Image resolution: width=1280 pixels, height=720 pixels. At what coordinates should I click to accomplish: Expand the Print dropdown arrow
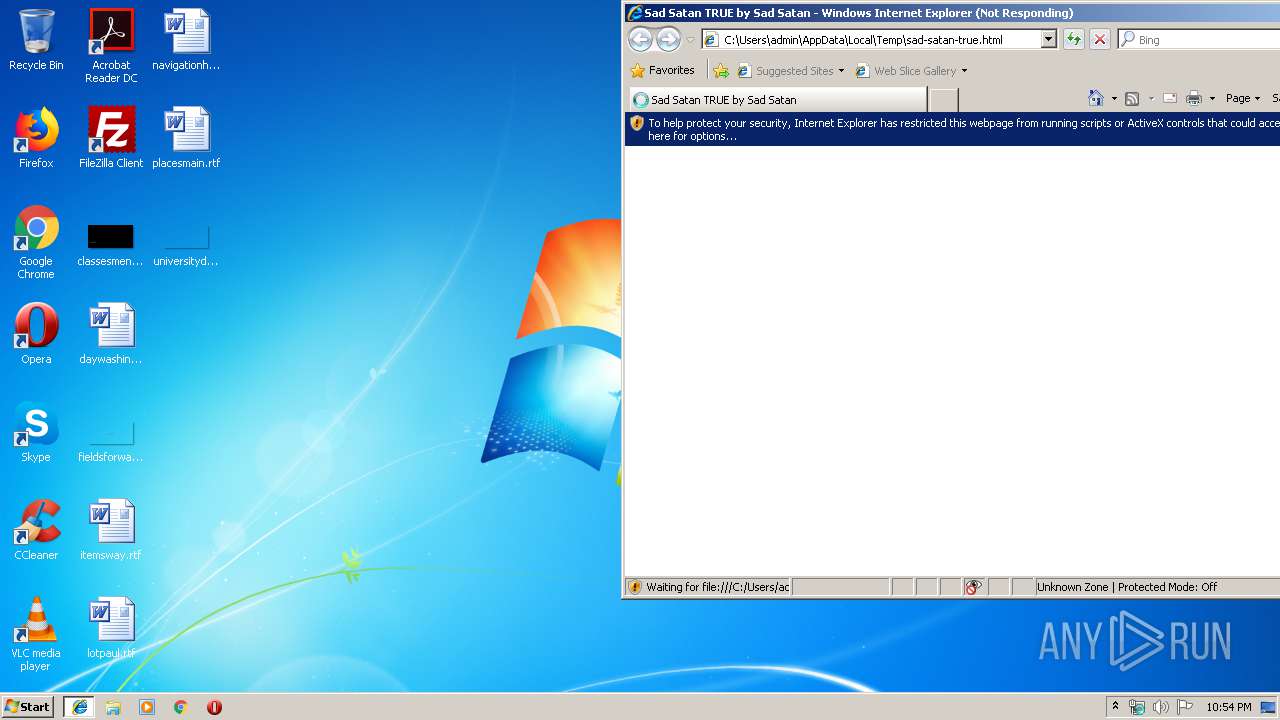tap(1212, 99)
